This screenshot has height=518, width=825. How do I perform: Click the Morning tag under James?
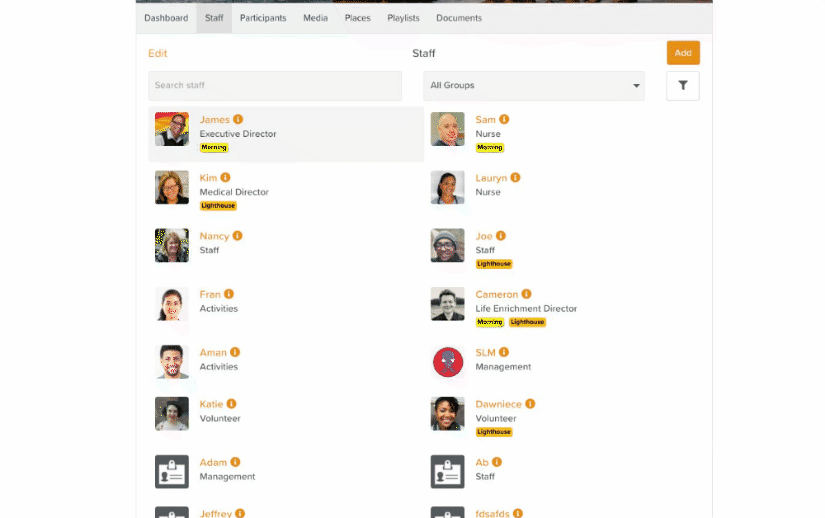[x=214, y=148]
